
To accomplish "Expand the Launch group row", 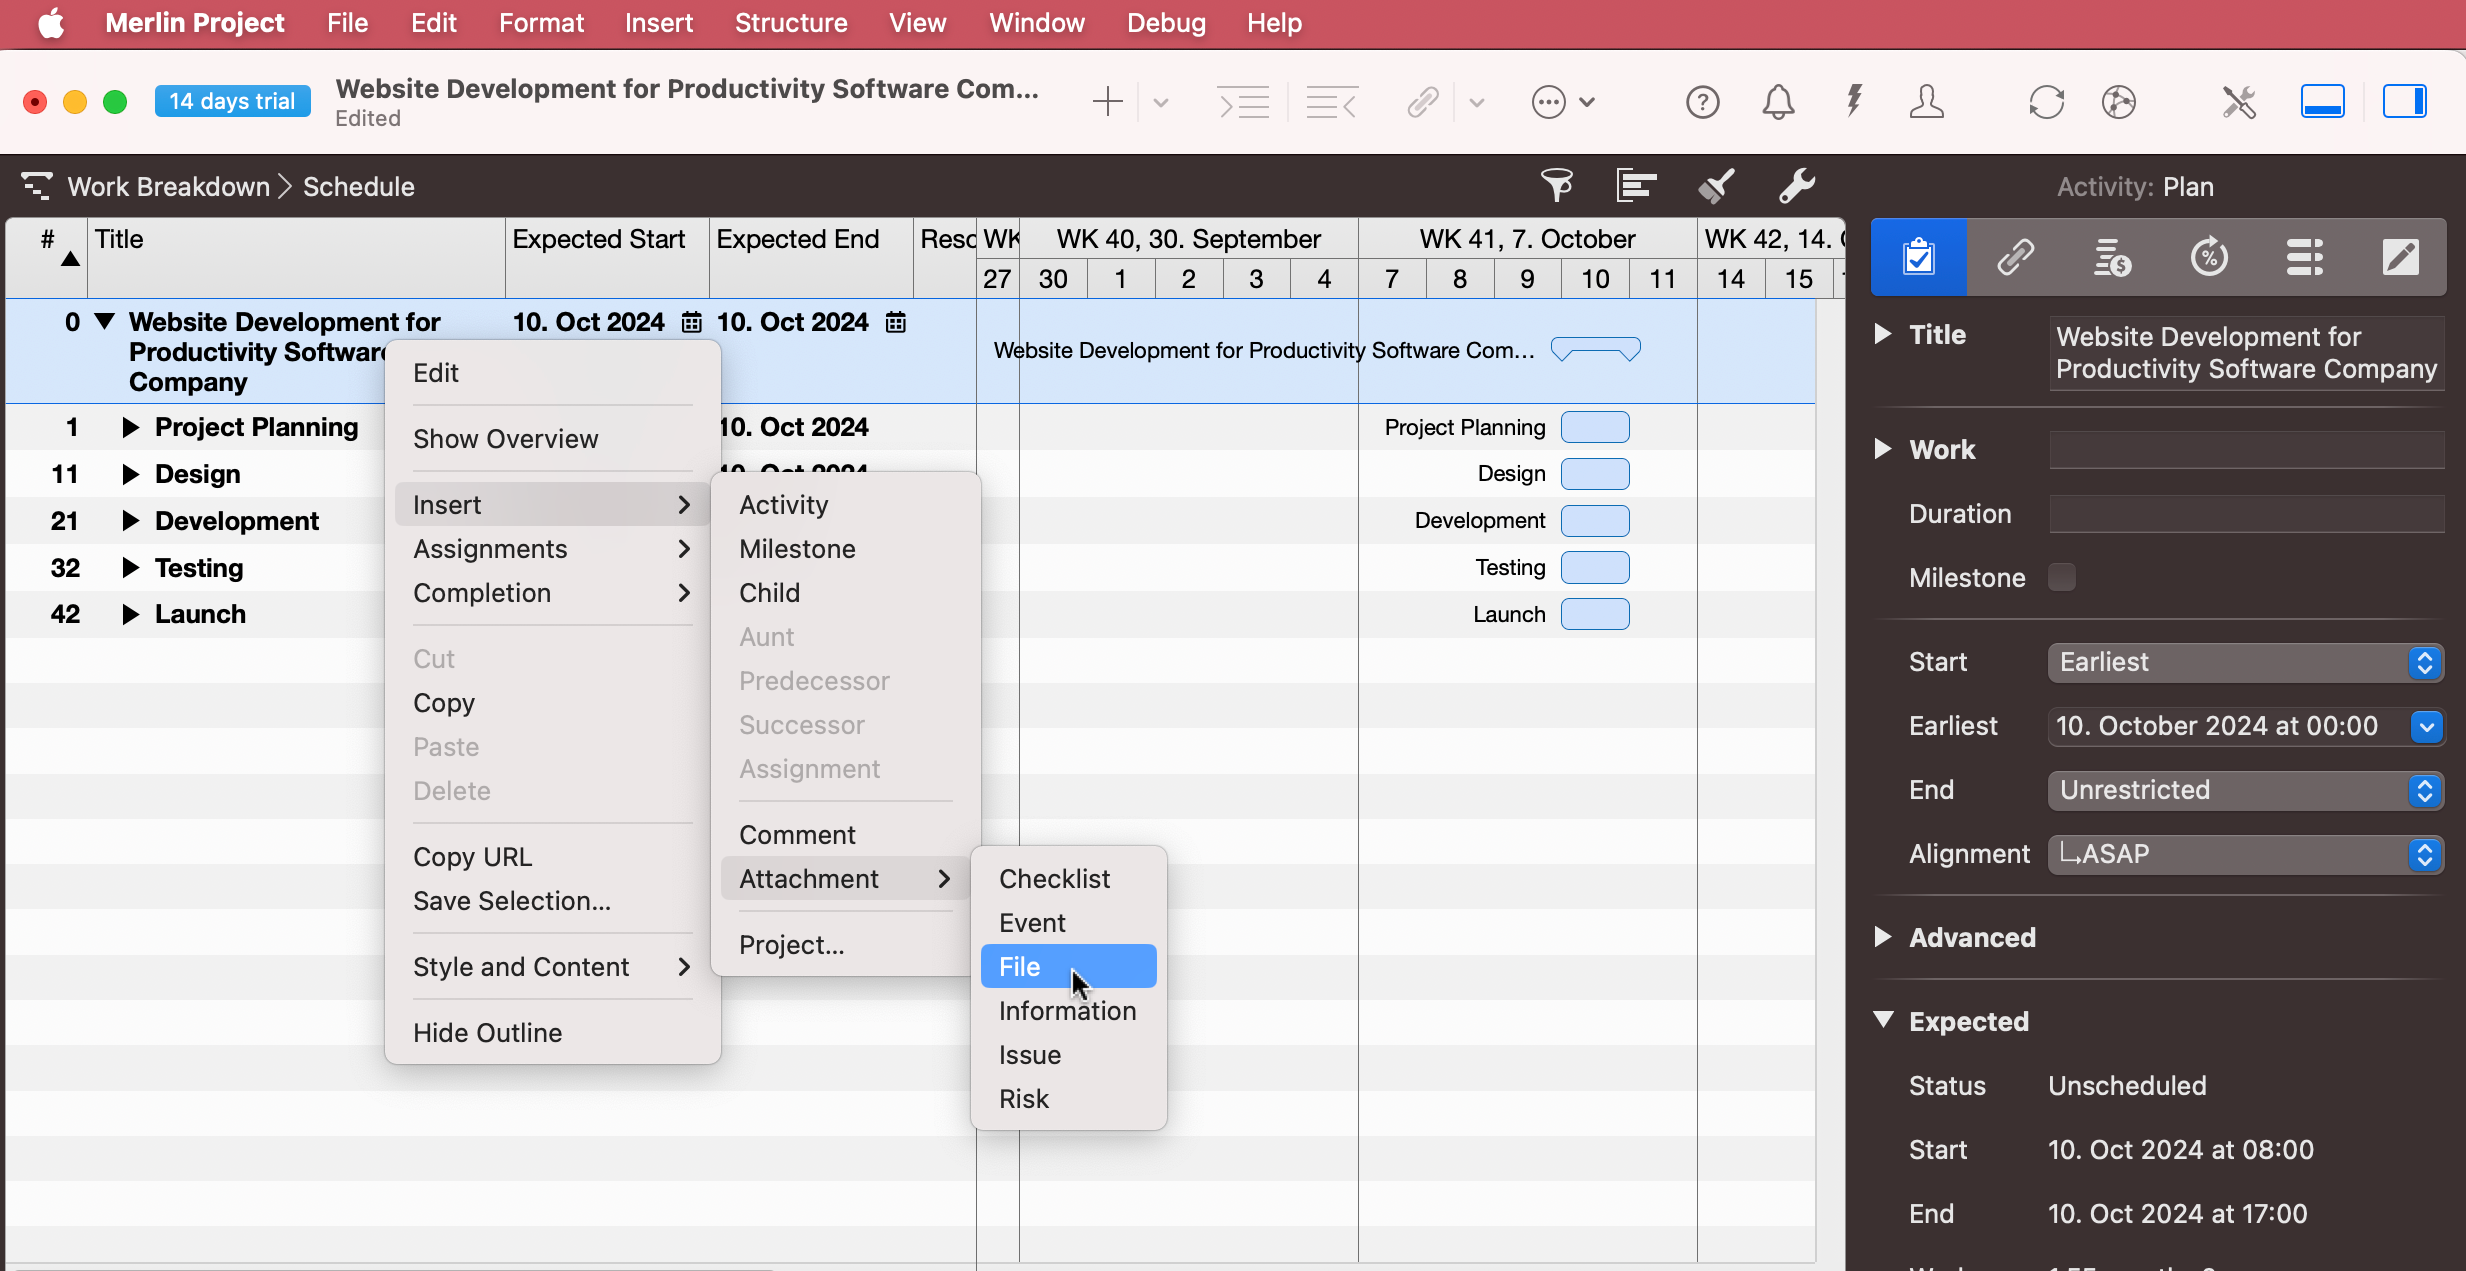I will (x=130, y=614).
